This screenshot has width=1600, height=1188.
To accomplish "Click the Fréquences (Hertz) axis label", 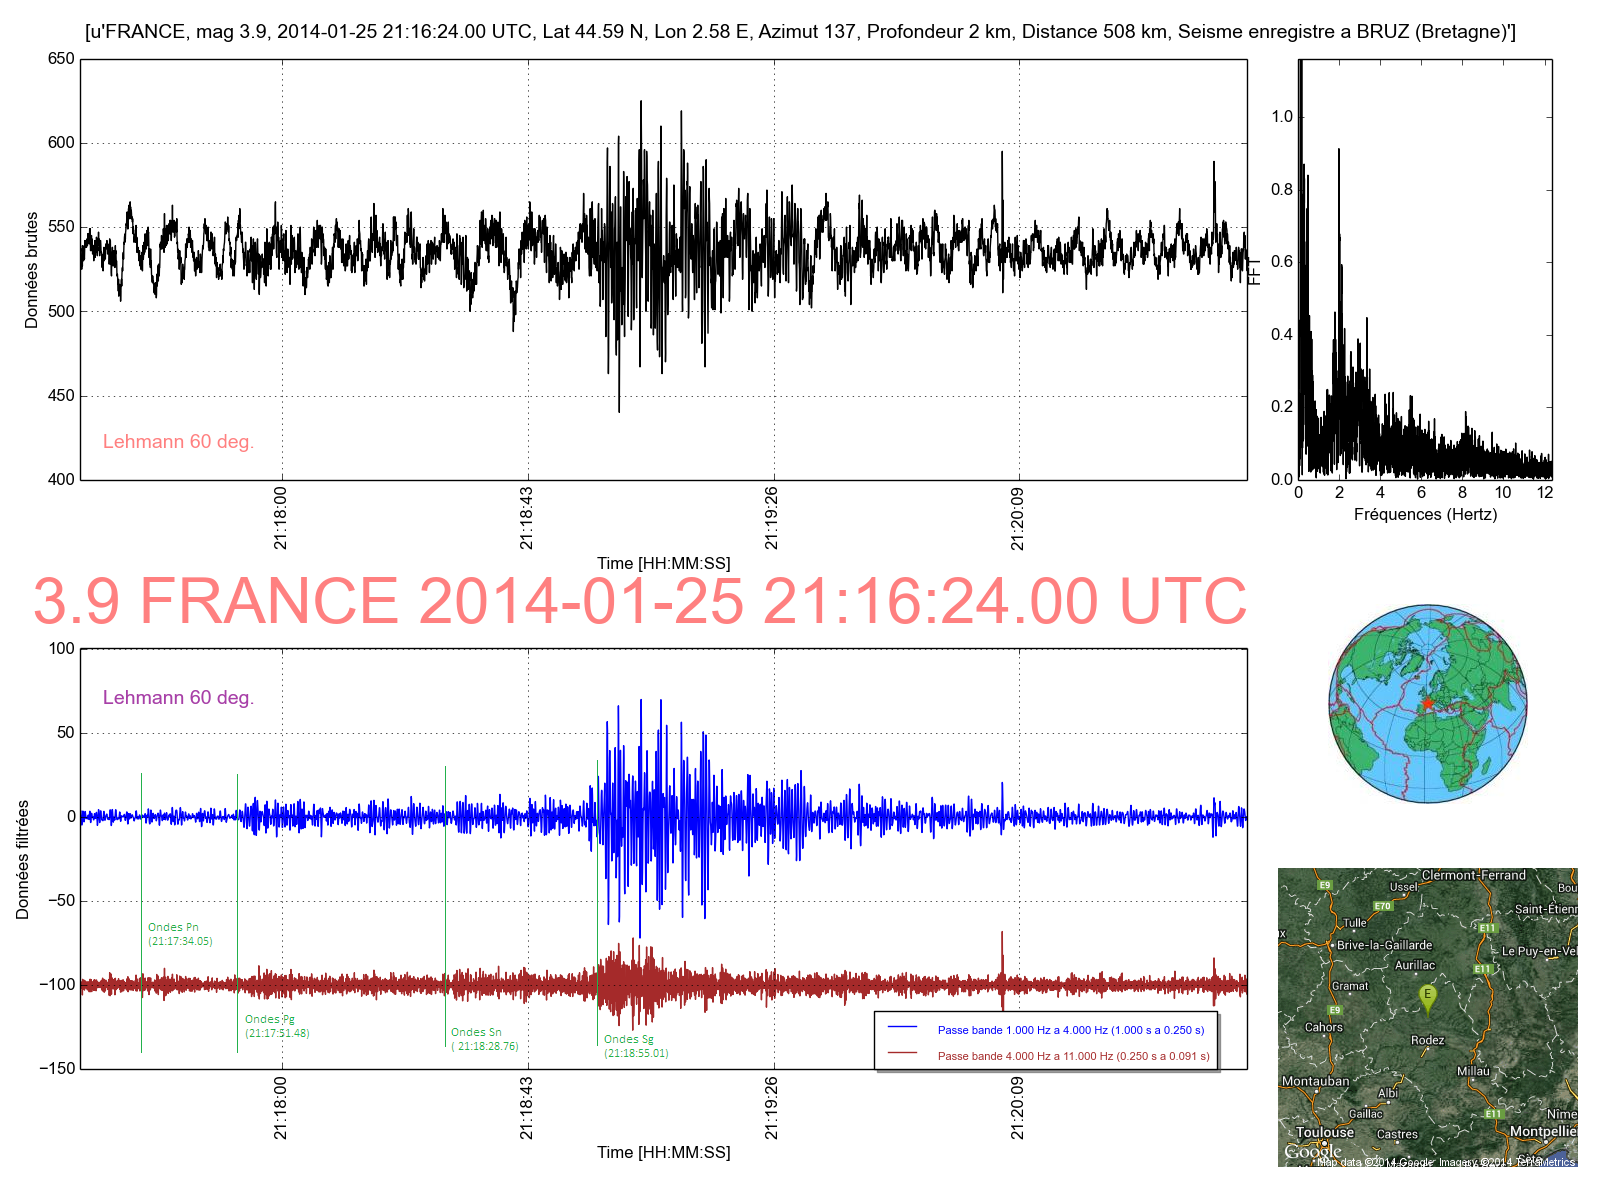I will [x=1425, y=515].
